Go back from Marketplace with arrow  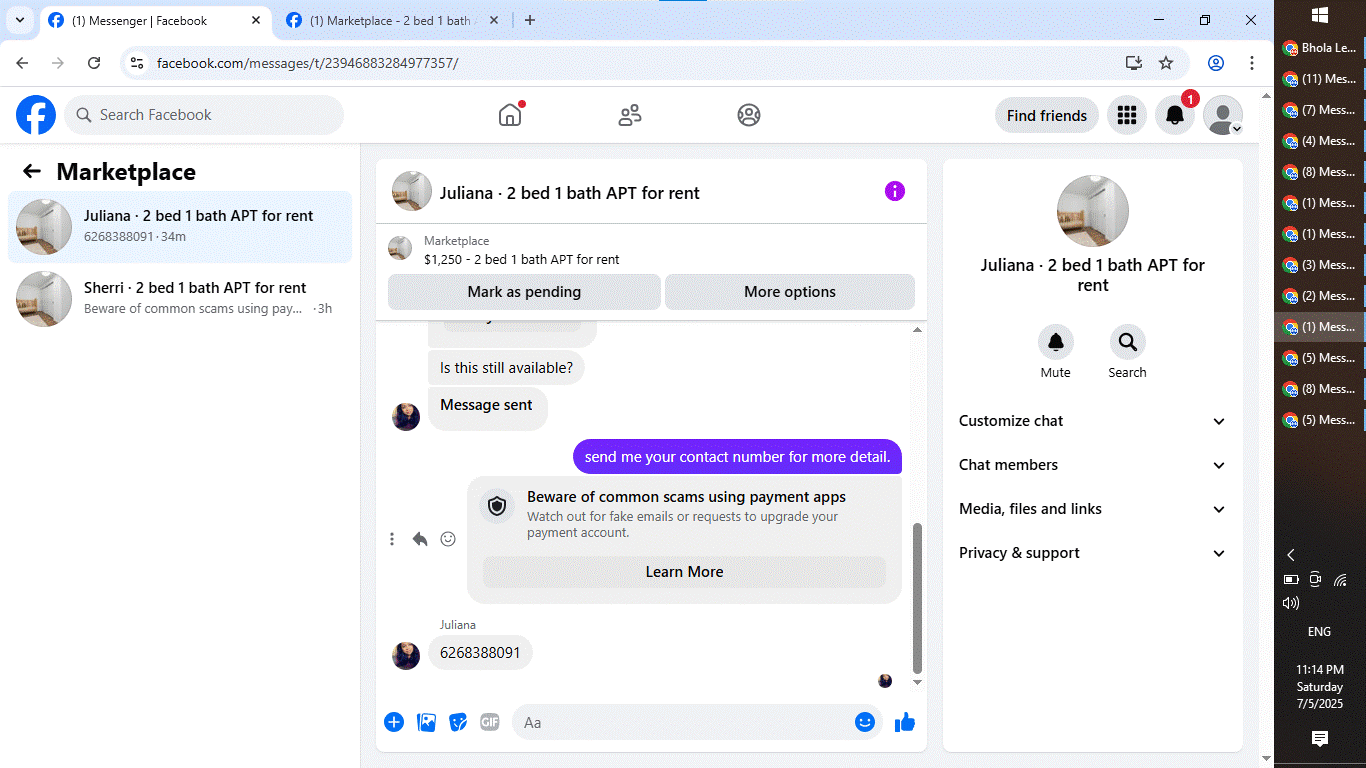tap(32, 171)
